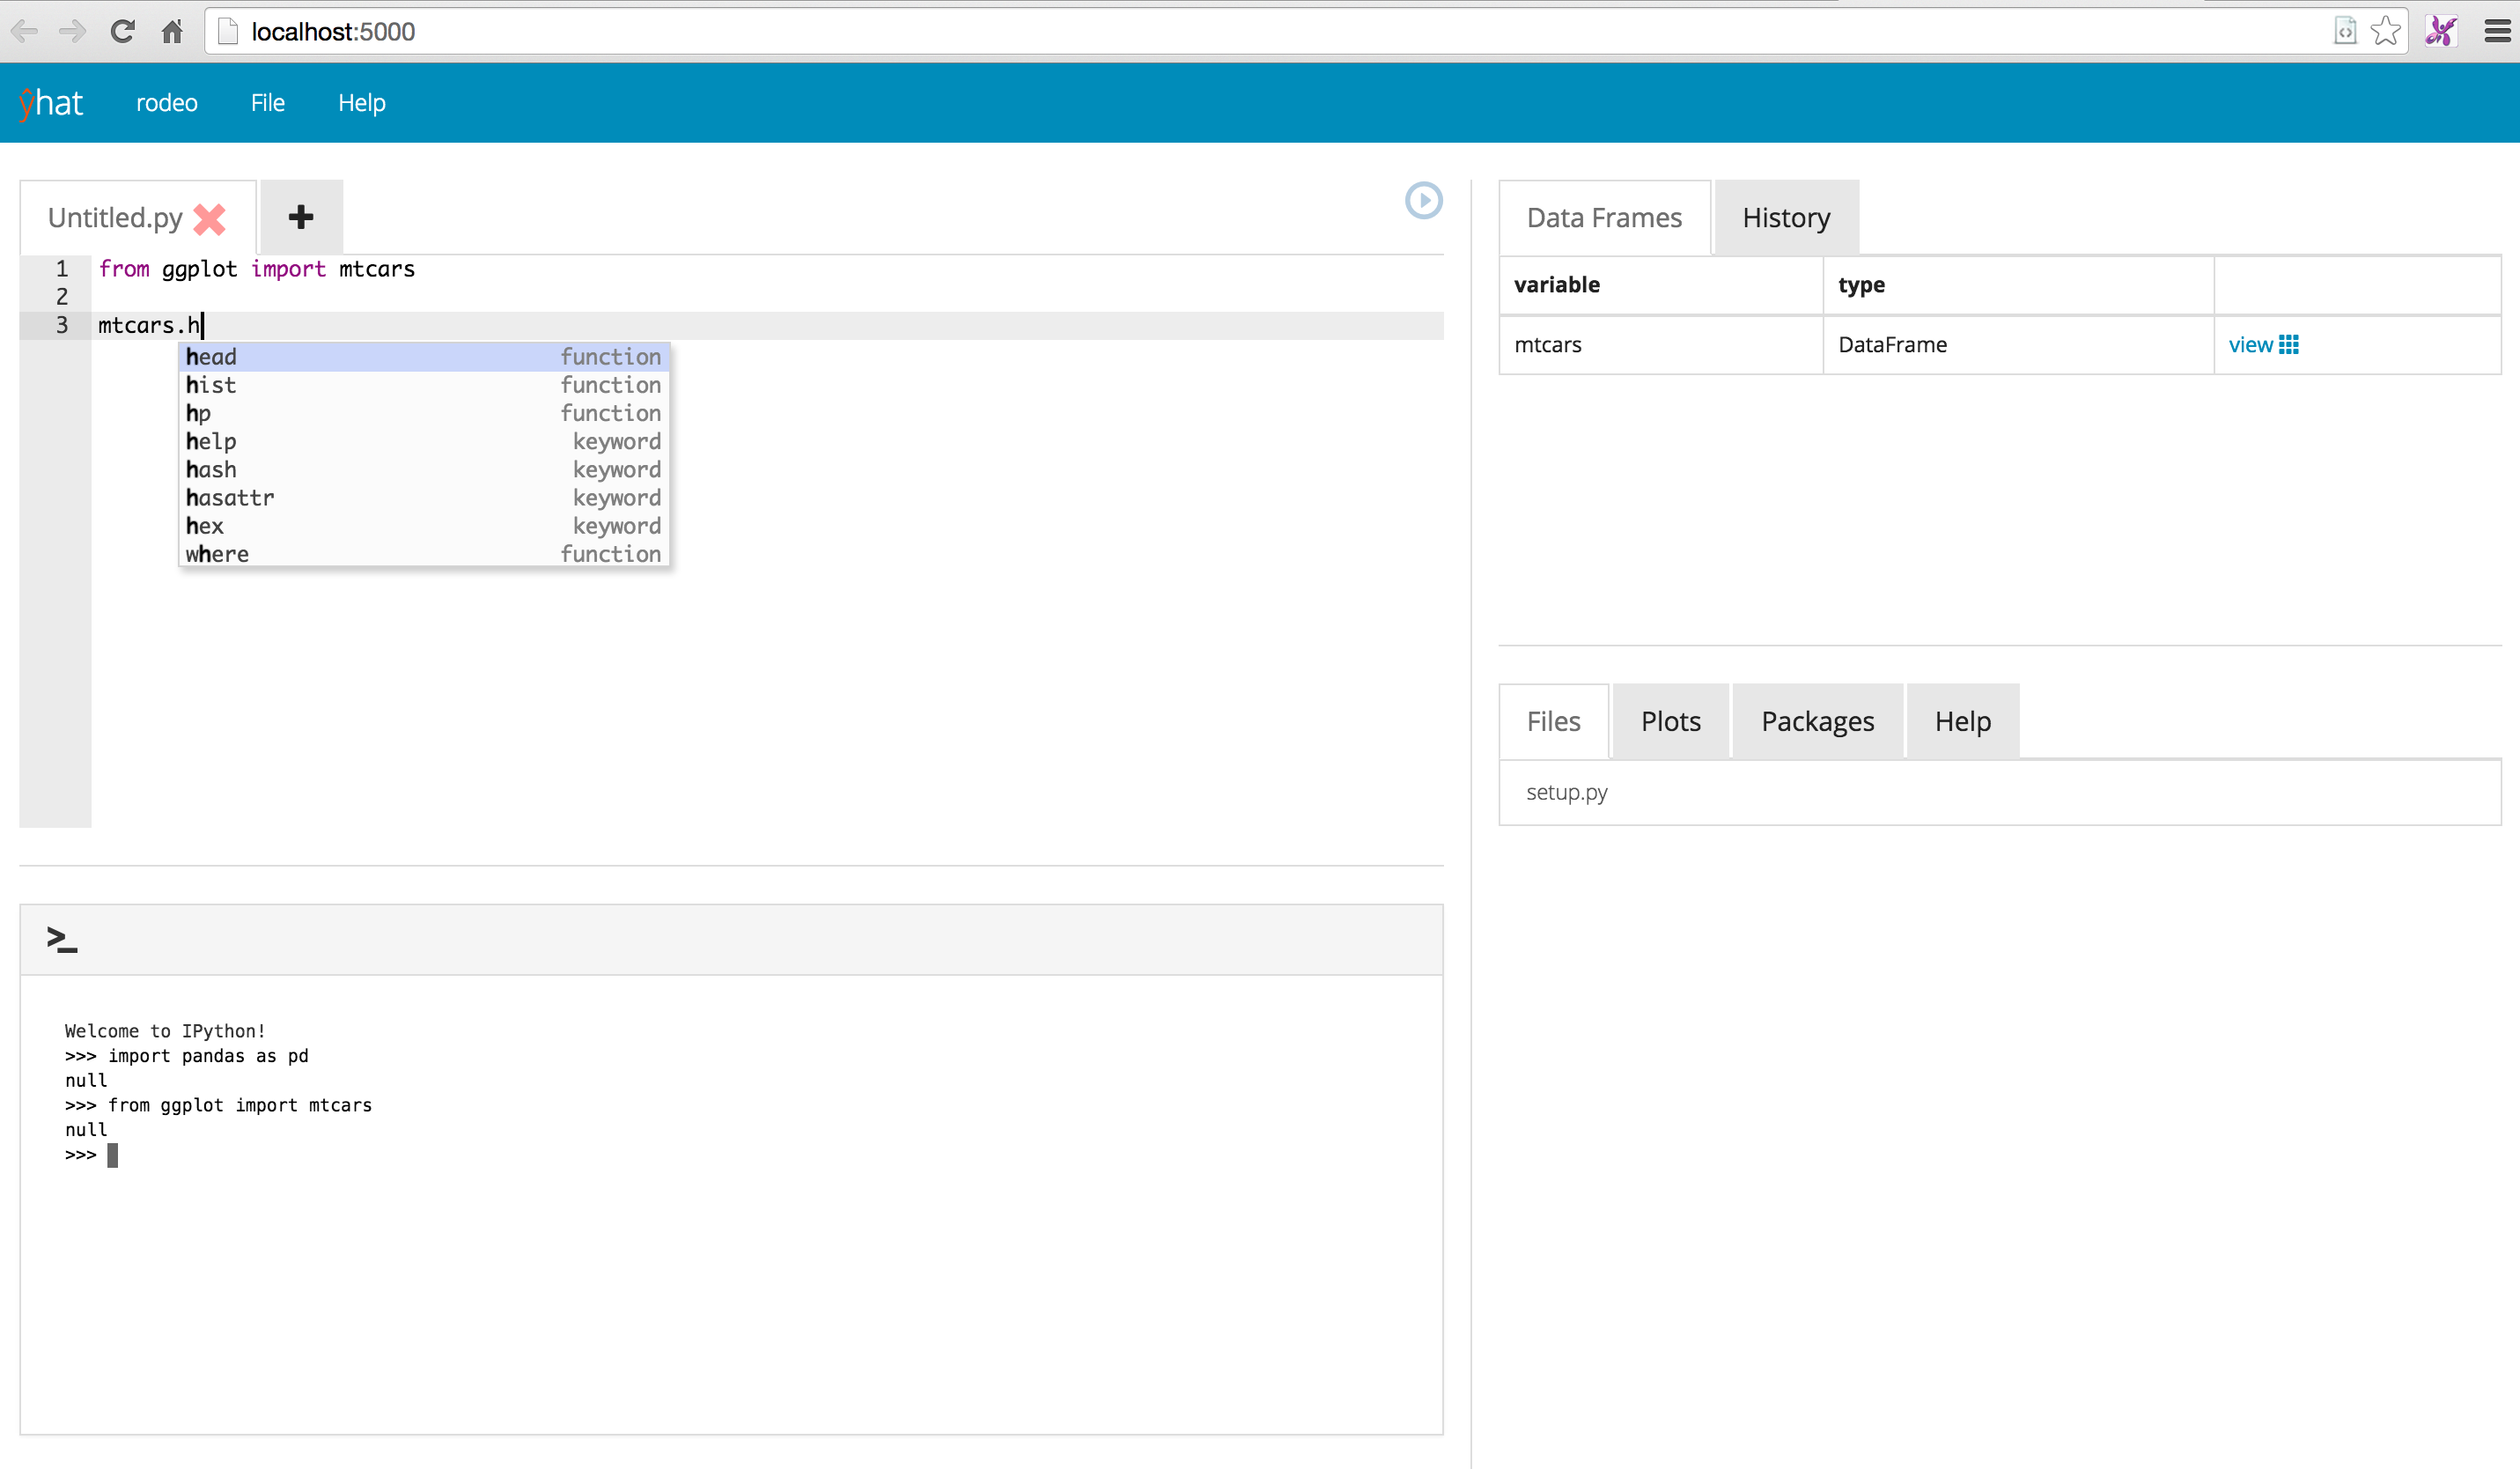
Task: Click the rodeo menu item
Action: click(167, 103)
